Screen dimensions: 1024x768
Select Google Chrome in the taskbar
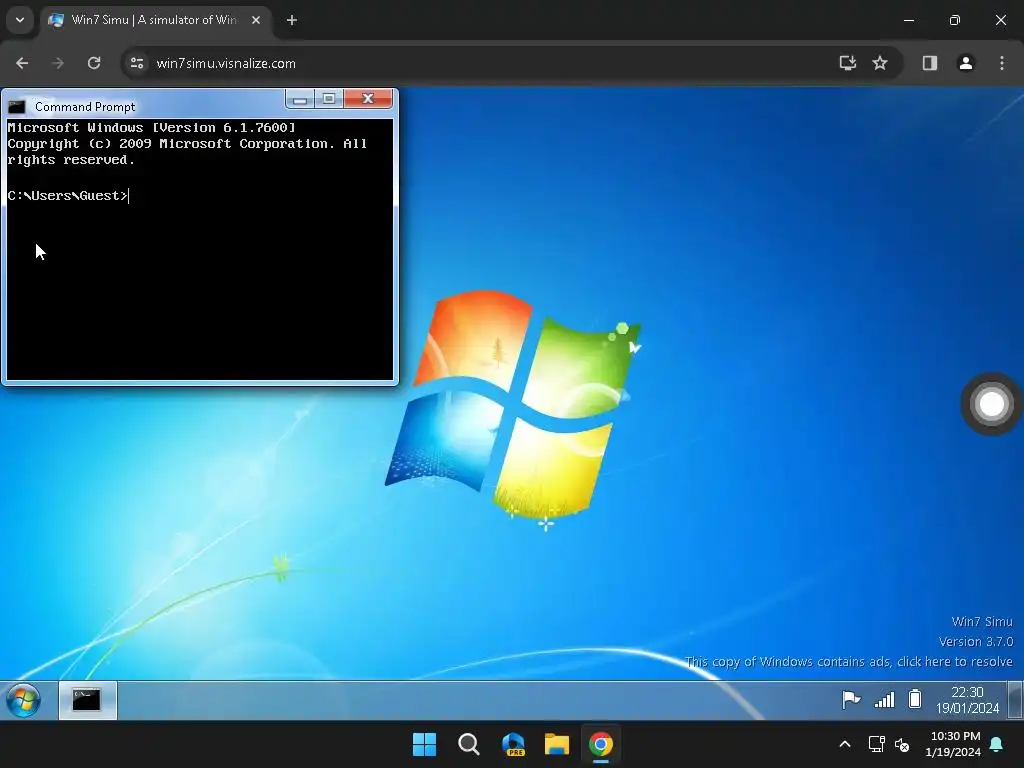click(601, 744)
